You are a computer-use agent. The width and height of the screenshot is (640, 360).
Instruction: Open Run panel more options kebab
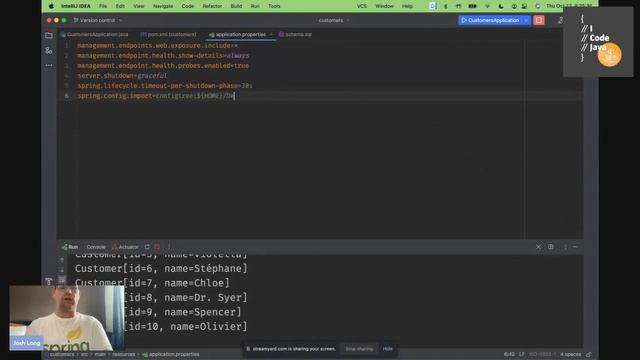coord(169,247)
